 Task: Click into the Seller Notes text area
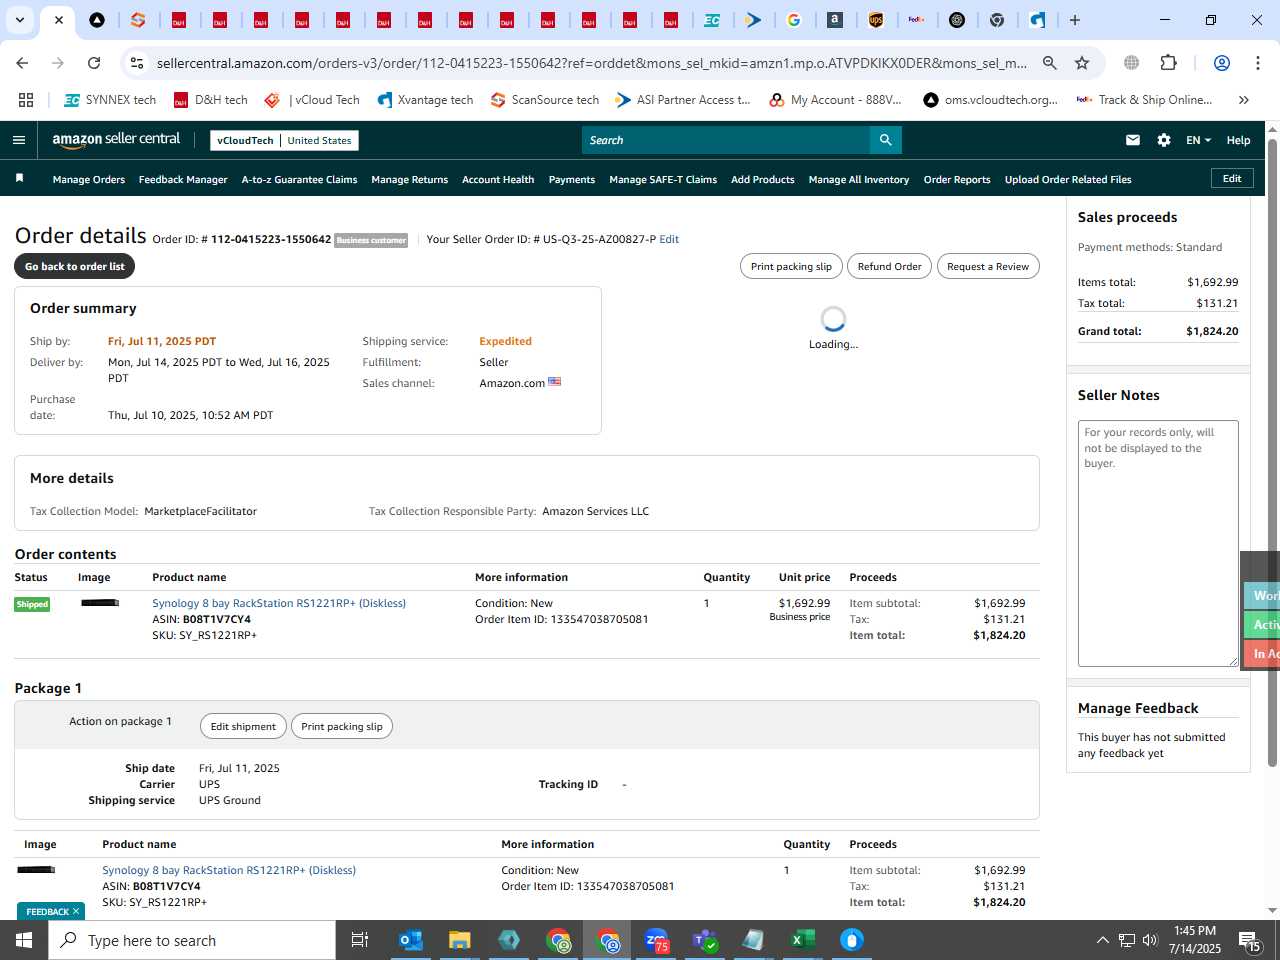point(1158,543)
